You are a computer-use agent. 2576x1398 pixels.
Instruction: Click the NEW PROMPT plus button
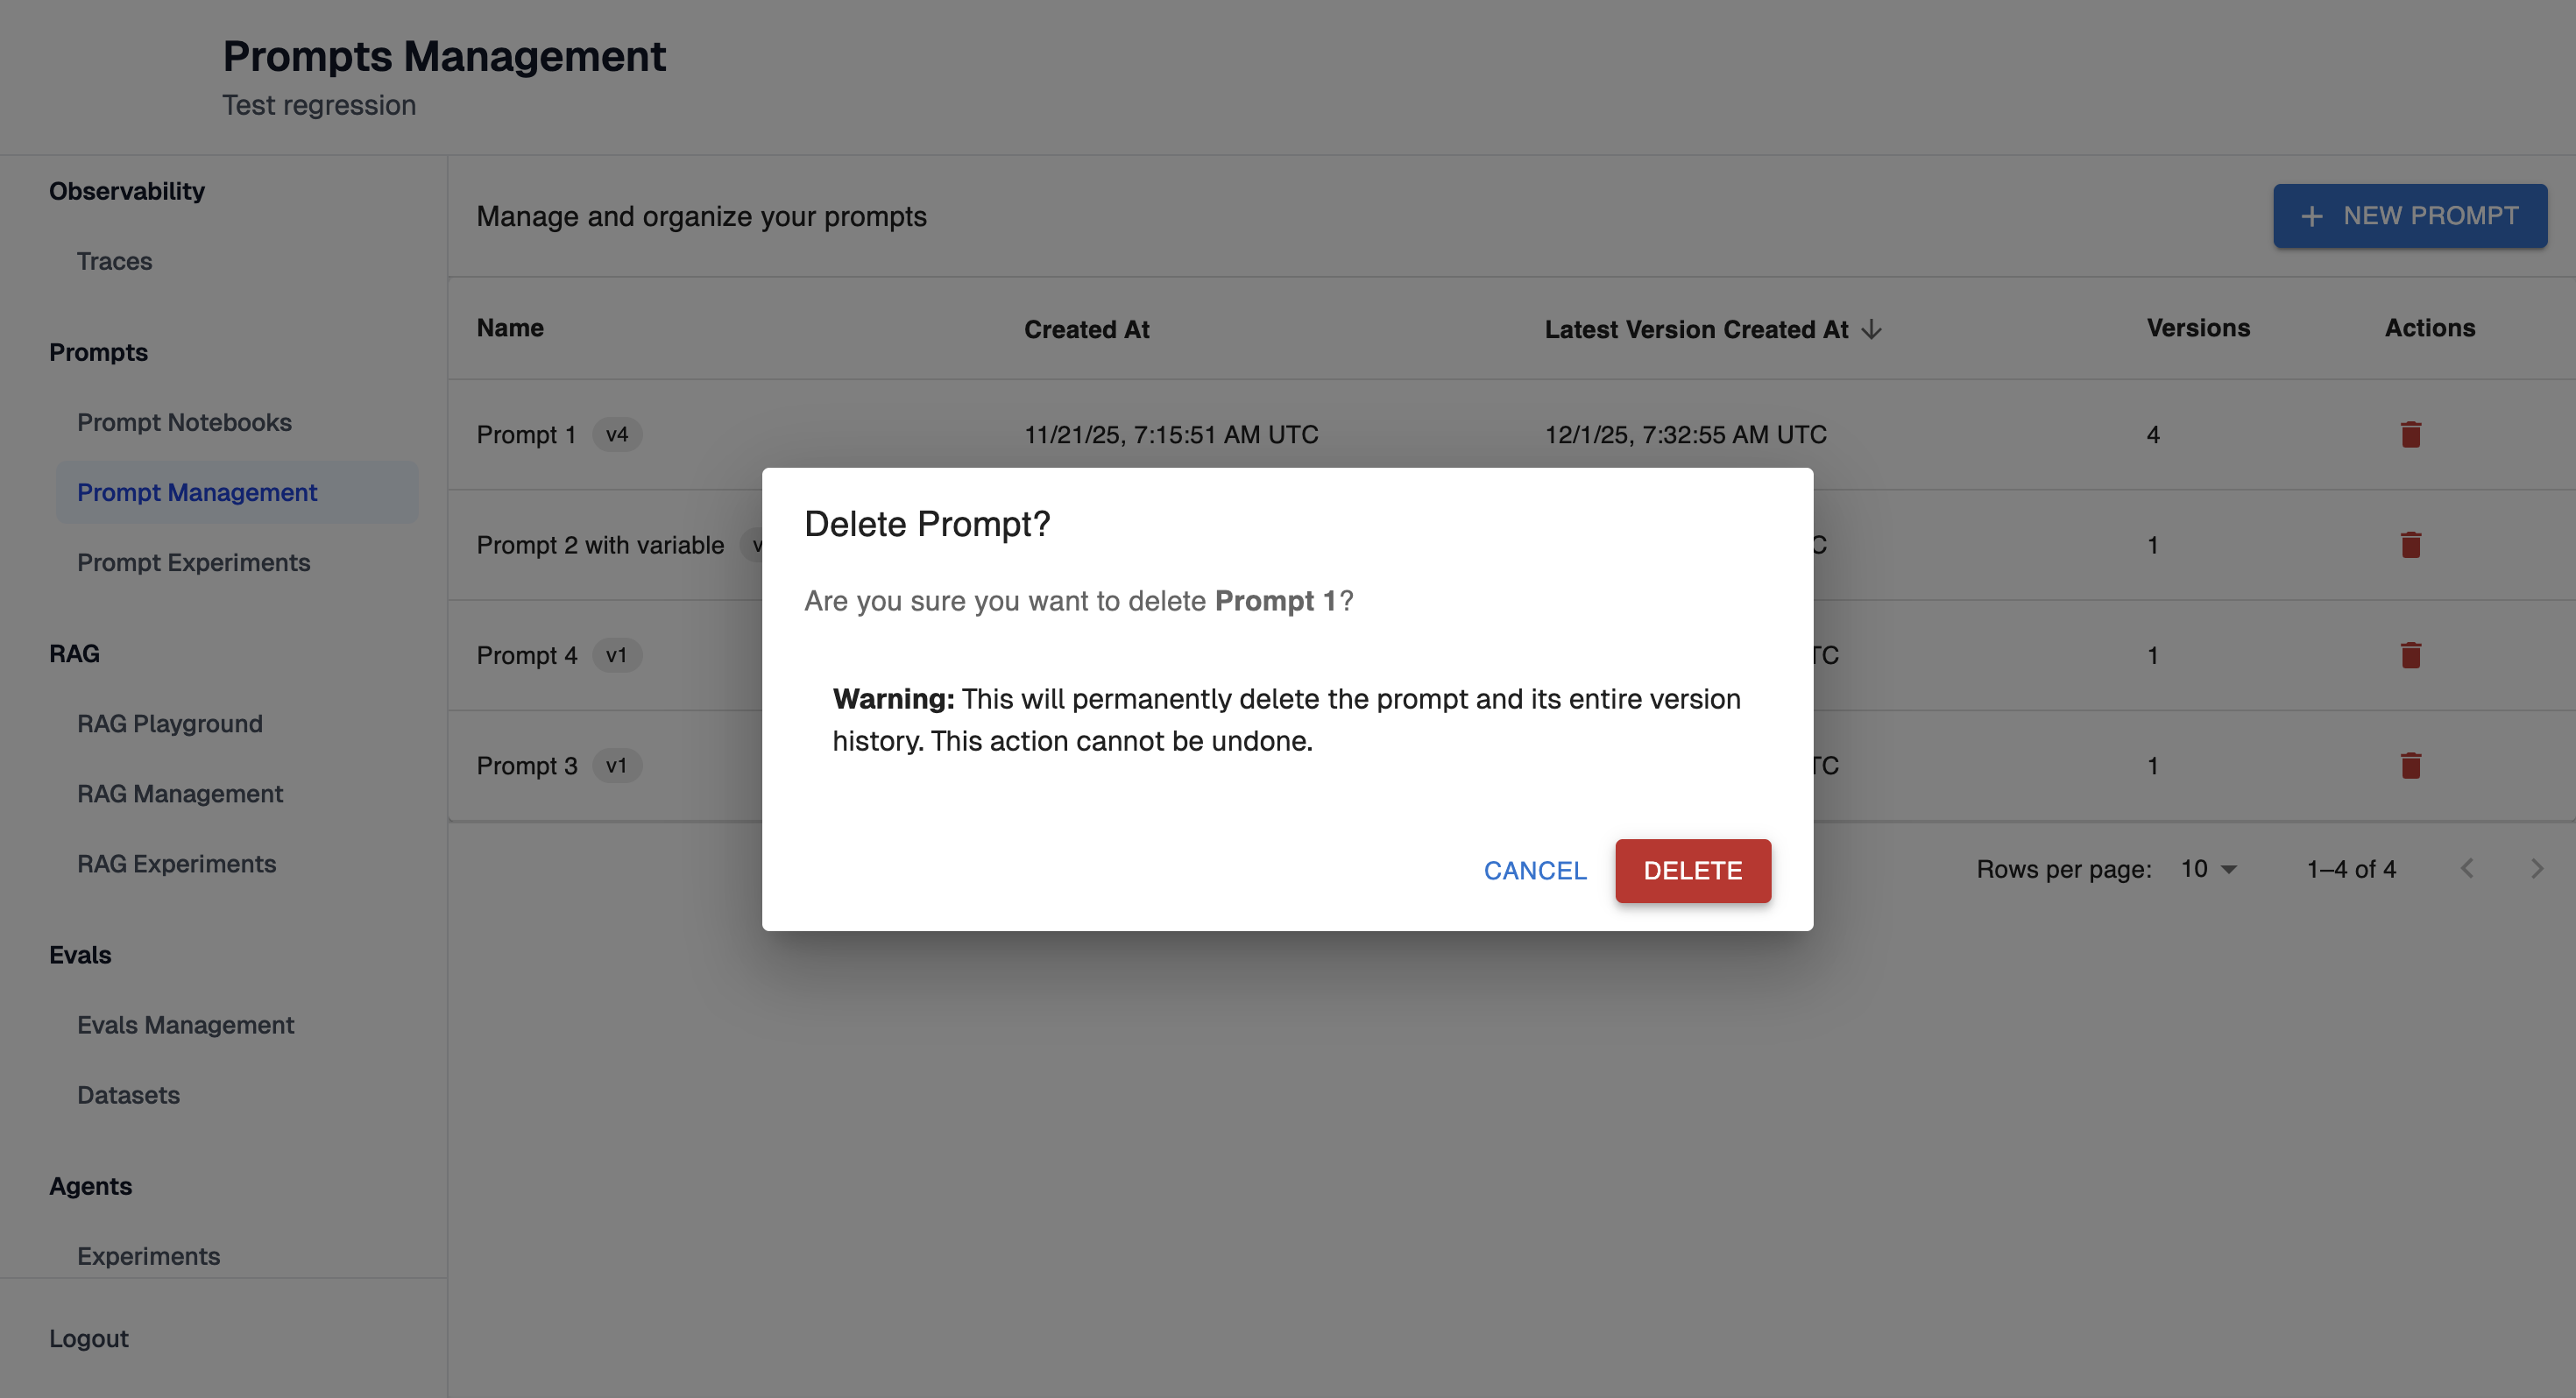[2409, 215]
